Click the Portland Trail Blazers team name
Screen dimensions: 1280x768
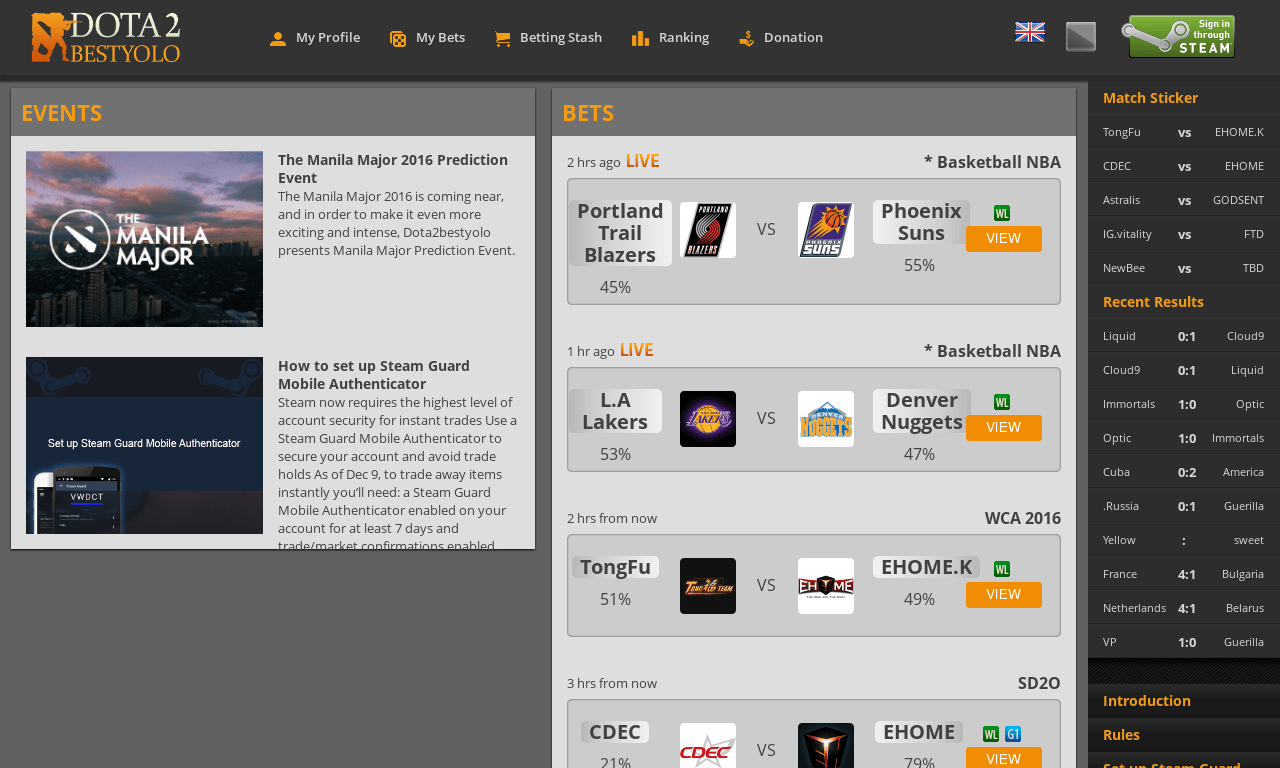coord(620,233)
